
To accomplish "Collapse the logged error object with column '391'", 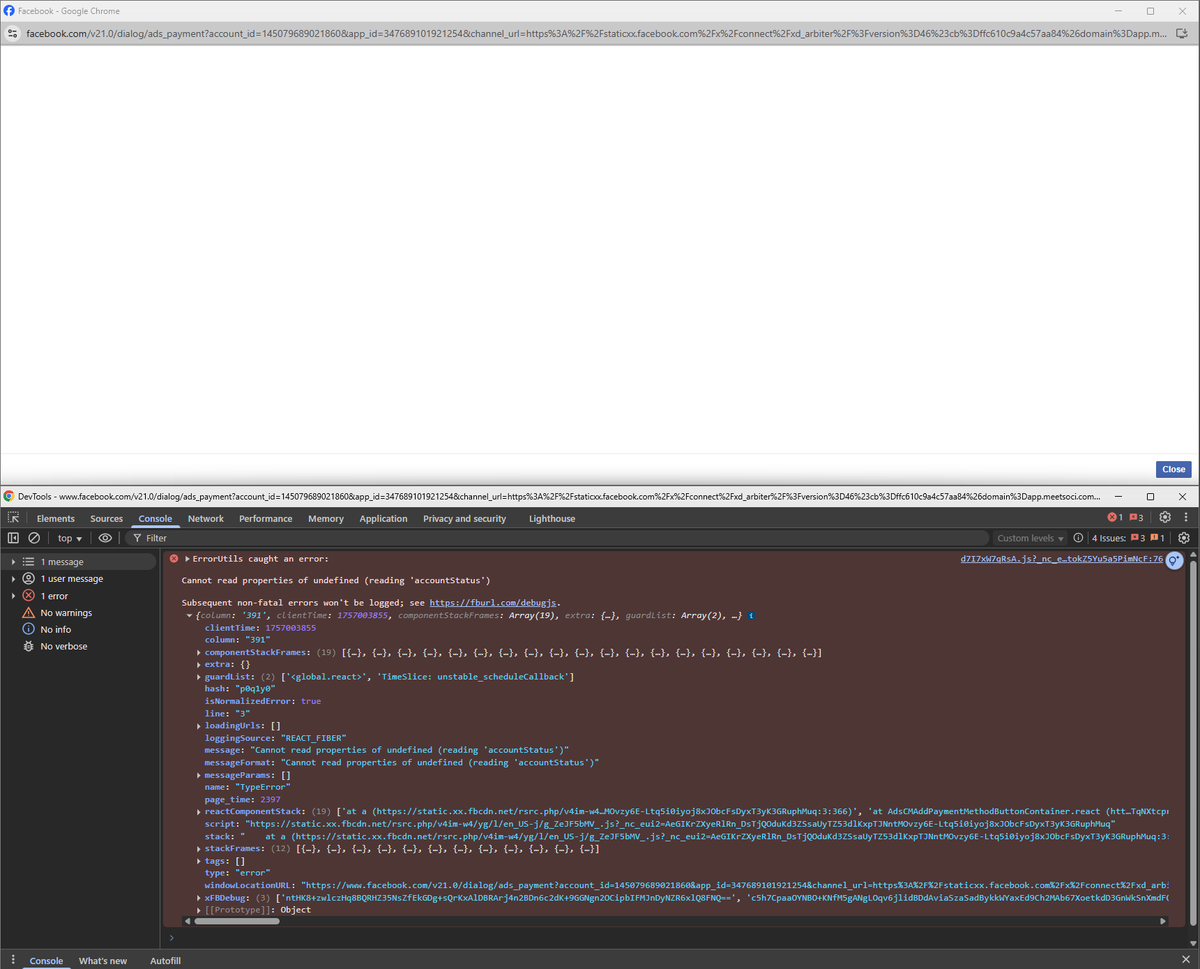I will tap(188, 615).
